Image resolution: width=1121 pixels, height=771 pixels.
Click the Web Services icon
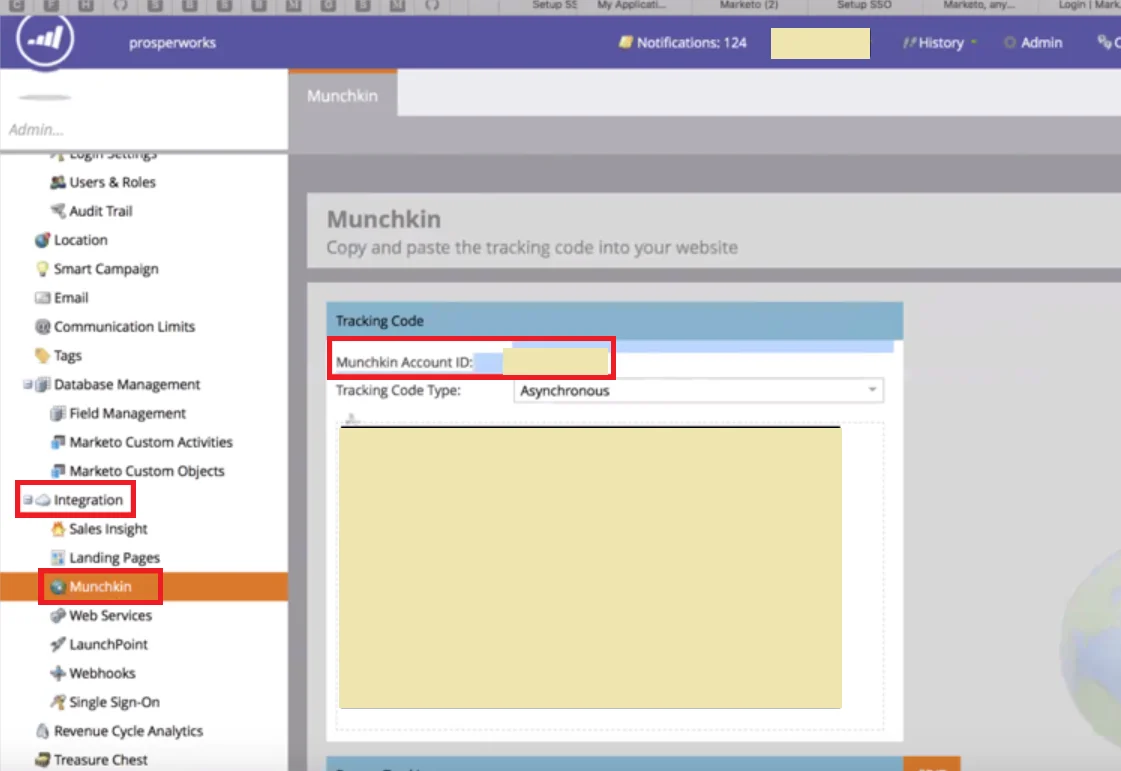pyautogui.click(x=58, y=615)
